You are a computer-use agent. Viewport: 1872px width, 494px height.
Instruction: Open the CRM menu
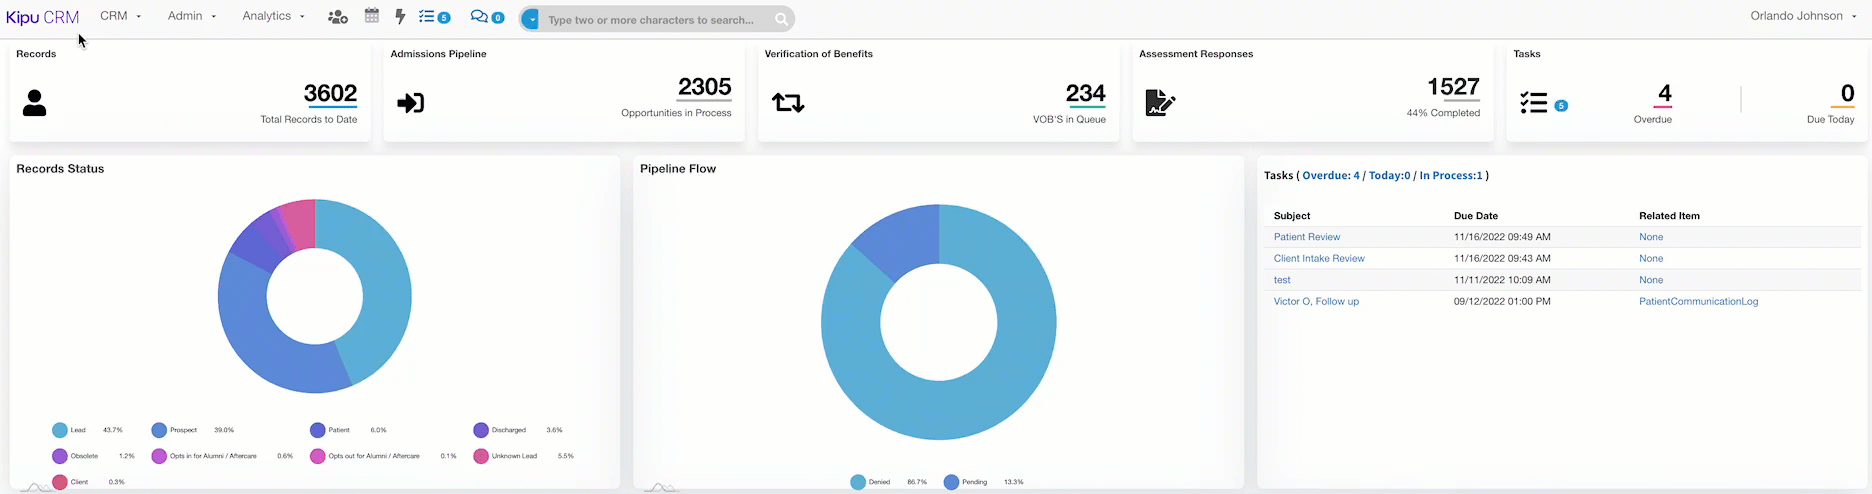pos(120,16)
